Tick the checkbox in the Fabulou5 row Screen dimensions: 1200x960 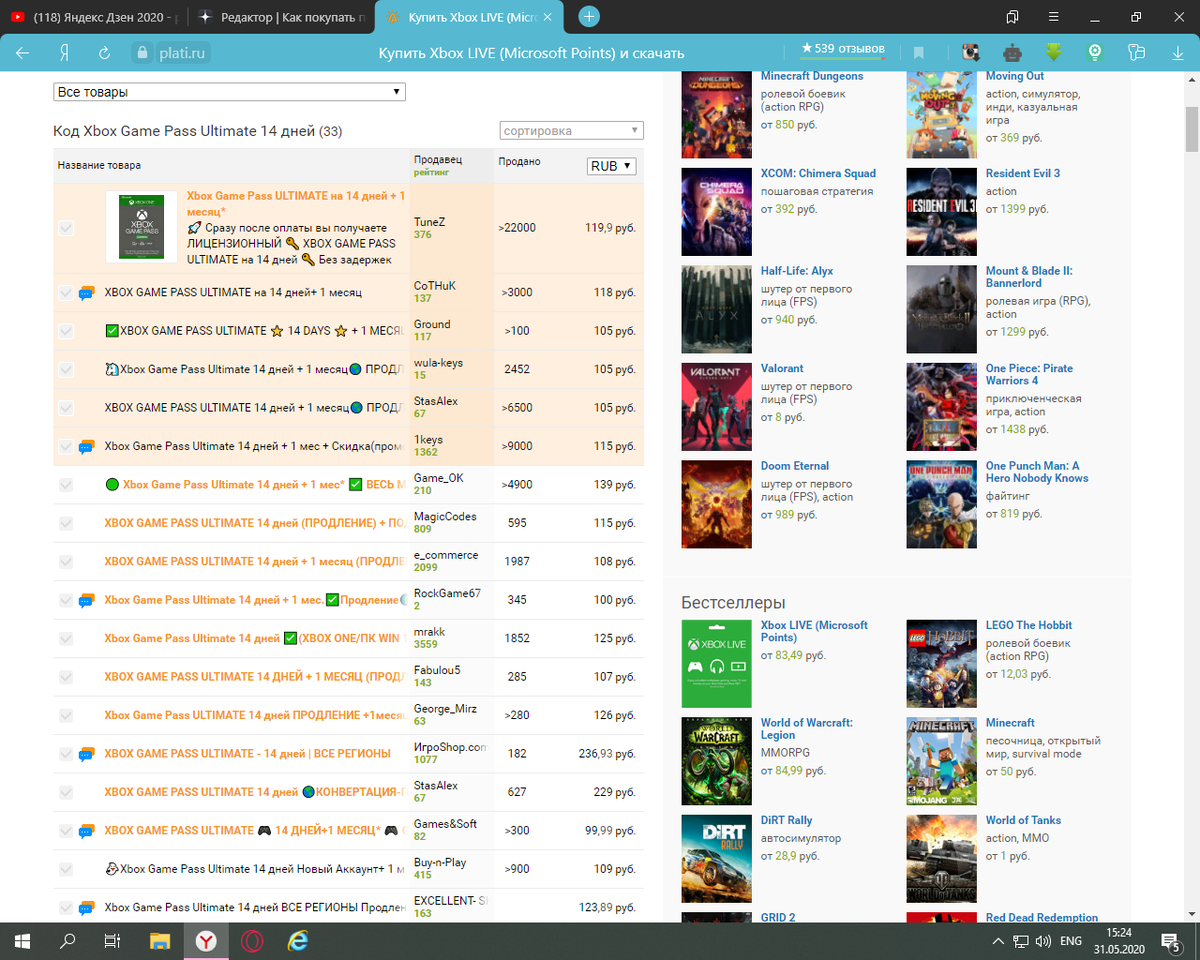pos(66,677)
